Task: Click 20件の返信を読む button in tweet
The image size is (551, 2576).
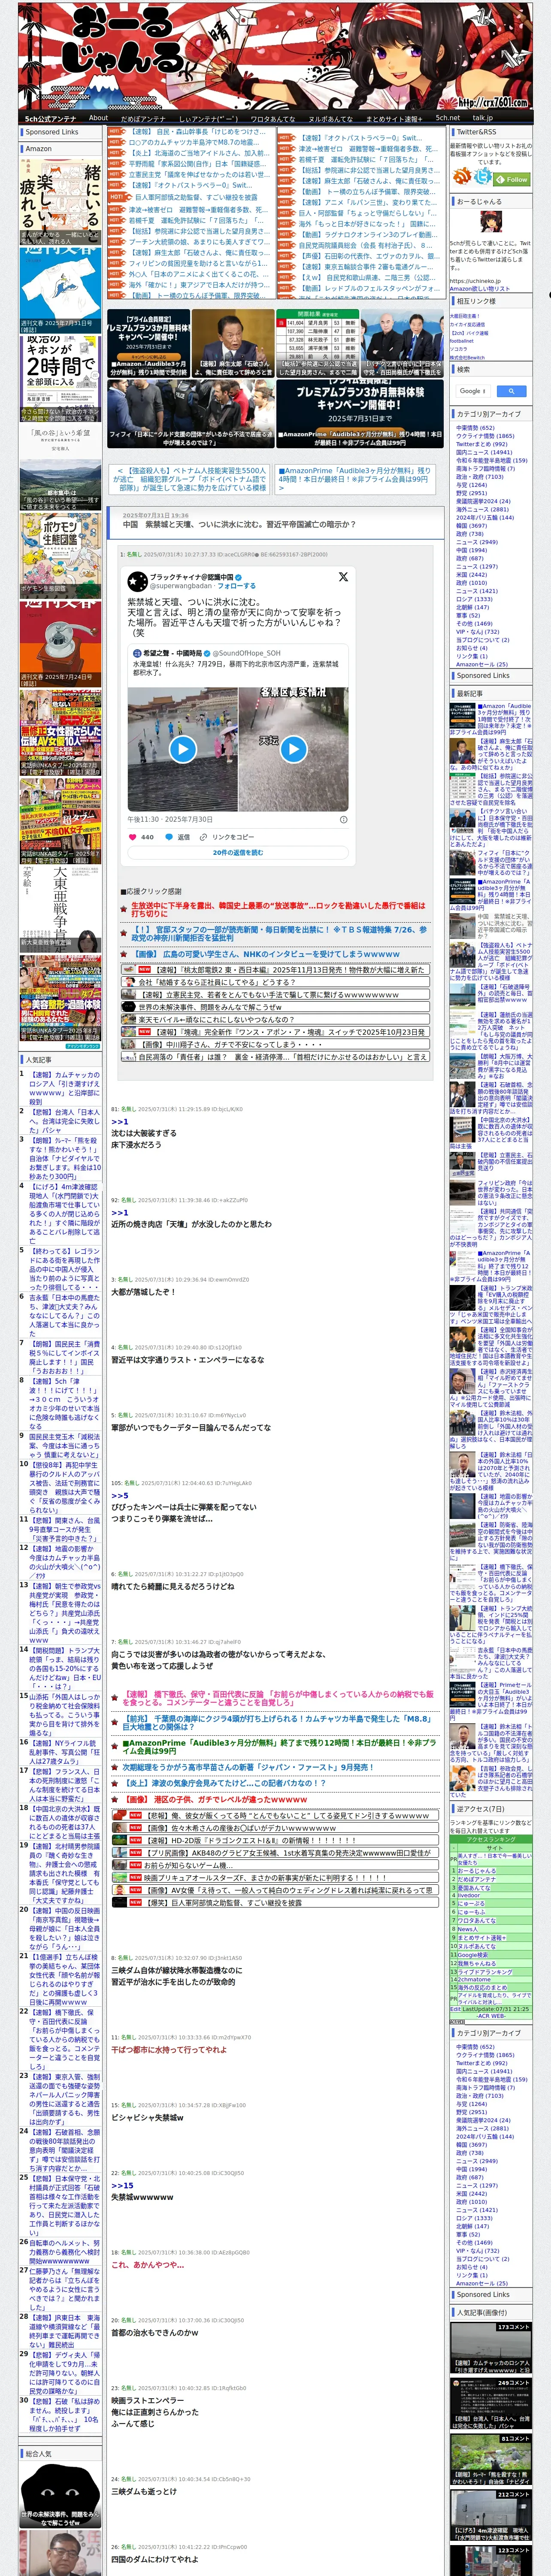Action: point(238,853)
